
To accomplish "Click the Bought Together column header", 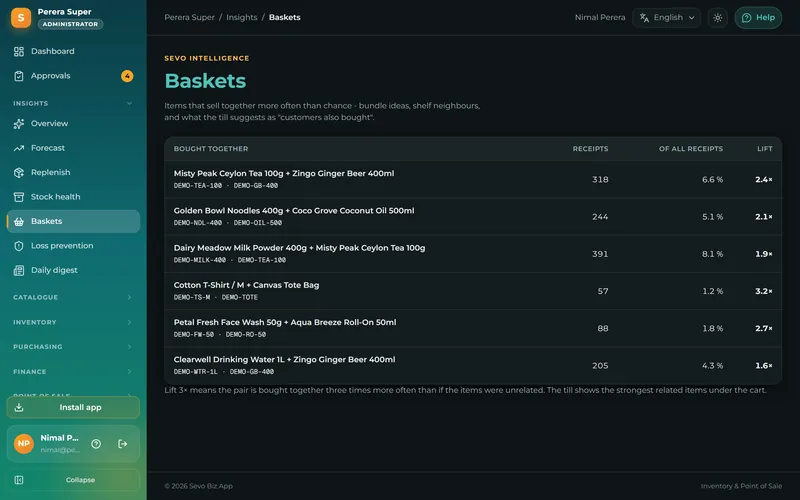I will click(211, 149).
